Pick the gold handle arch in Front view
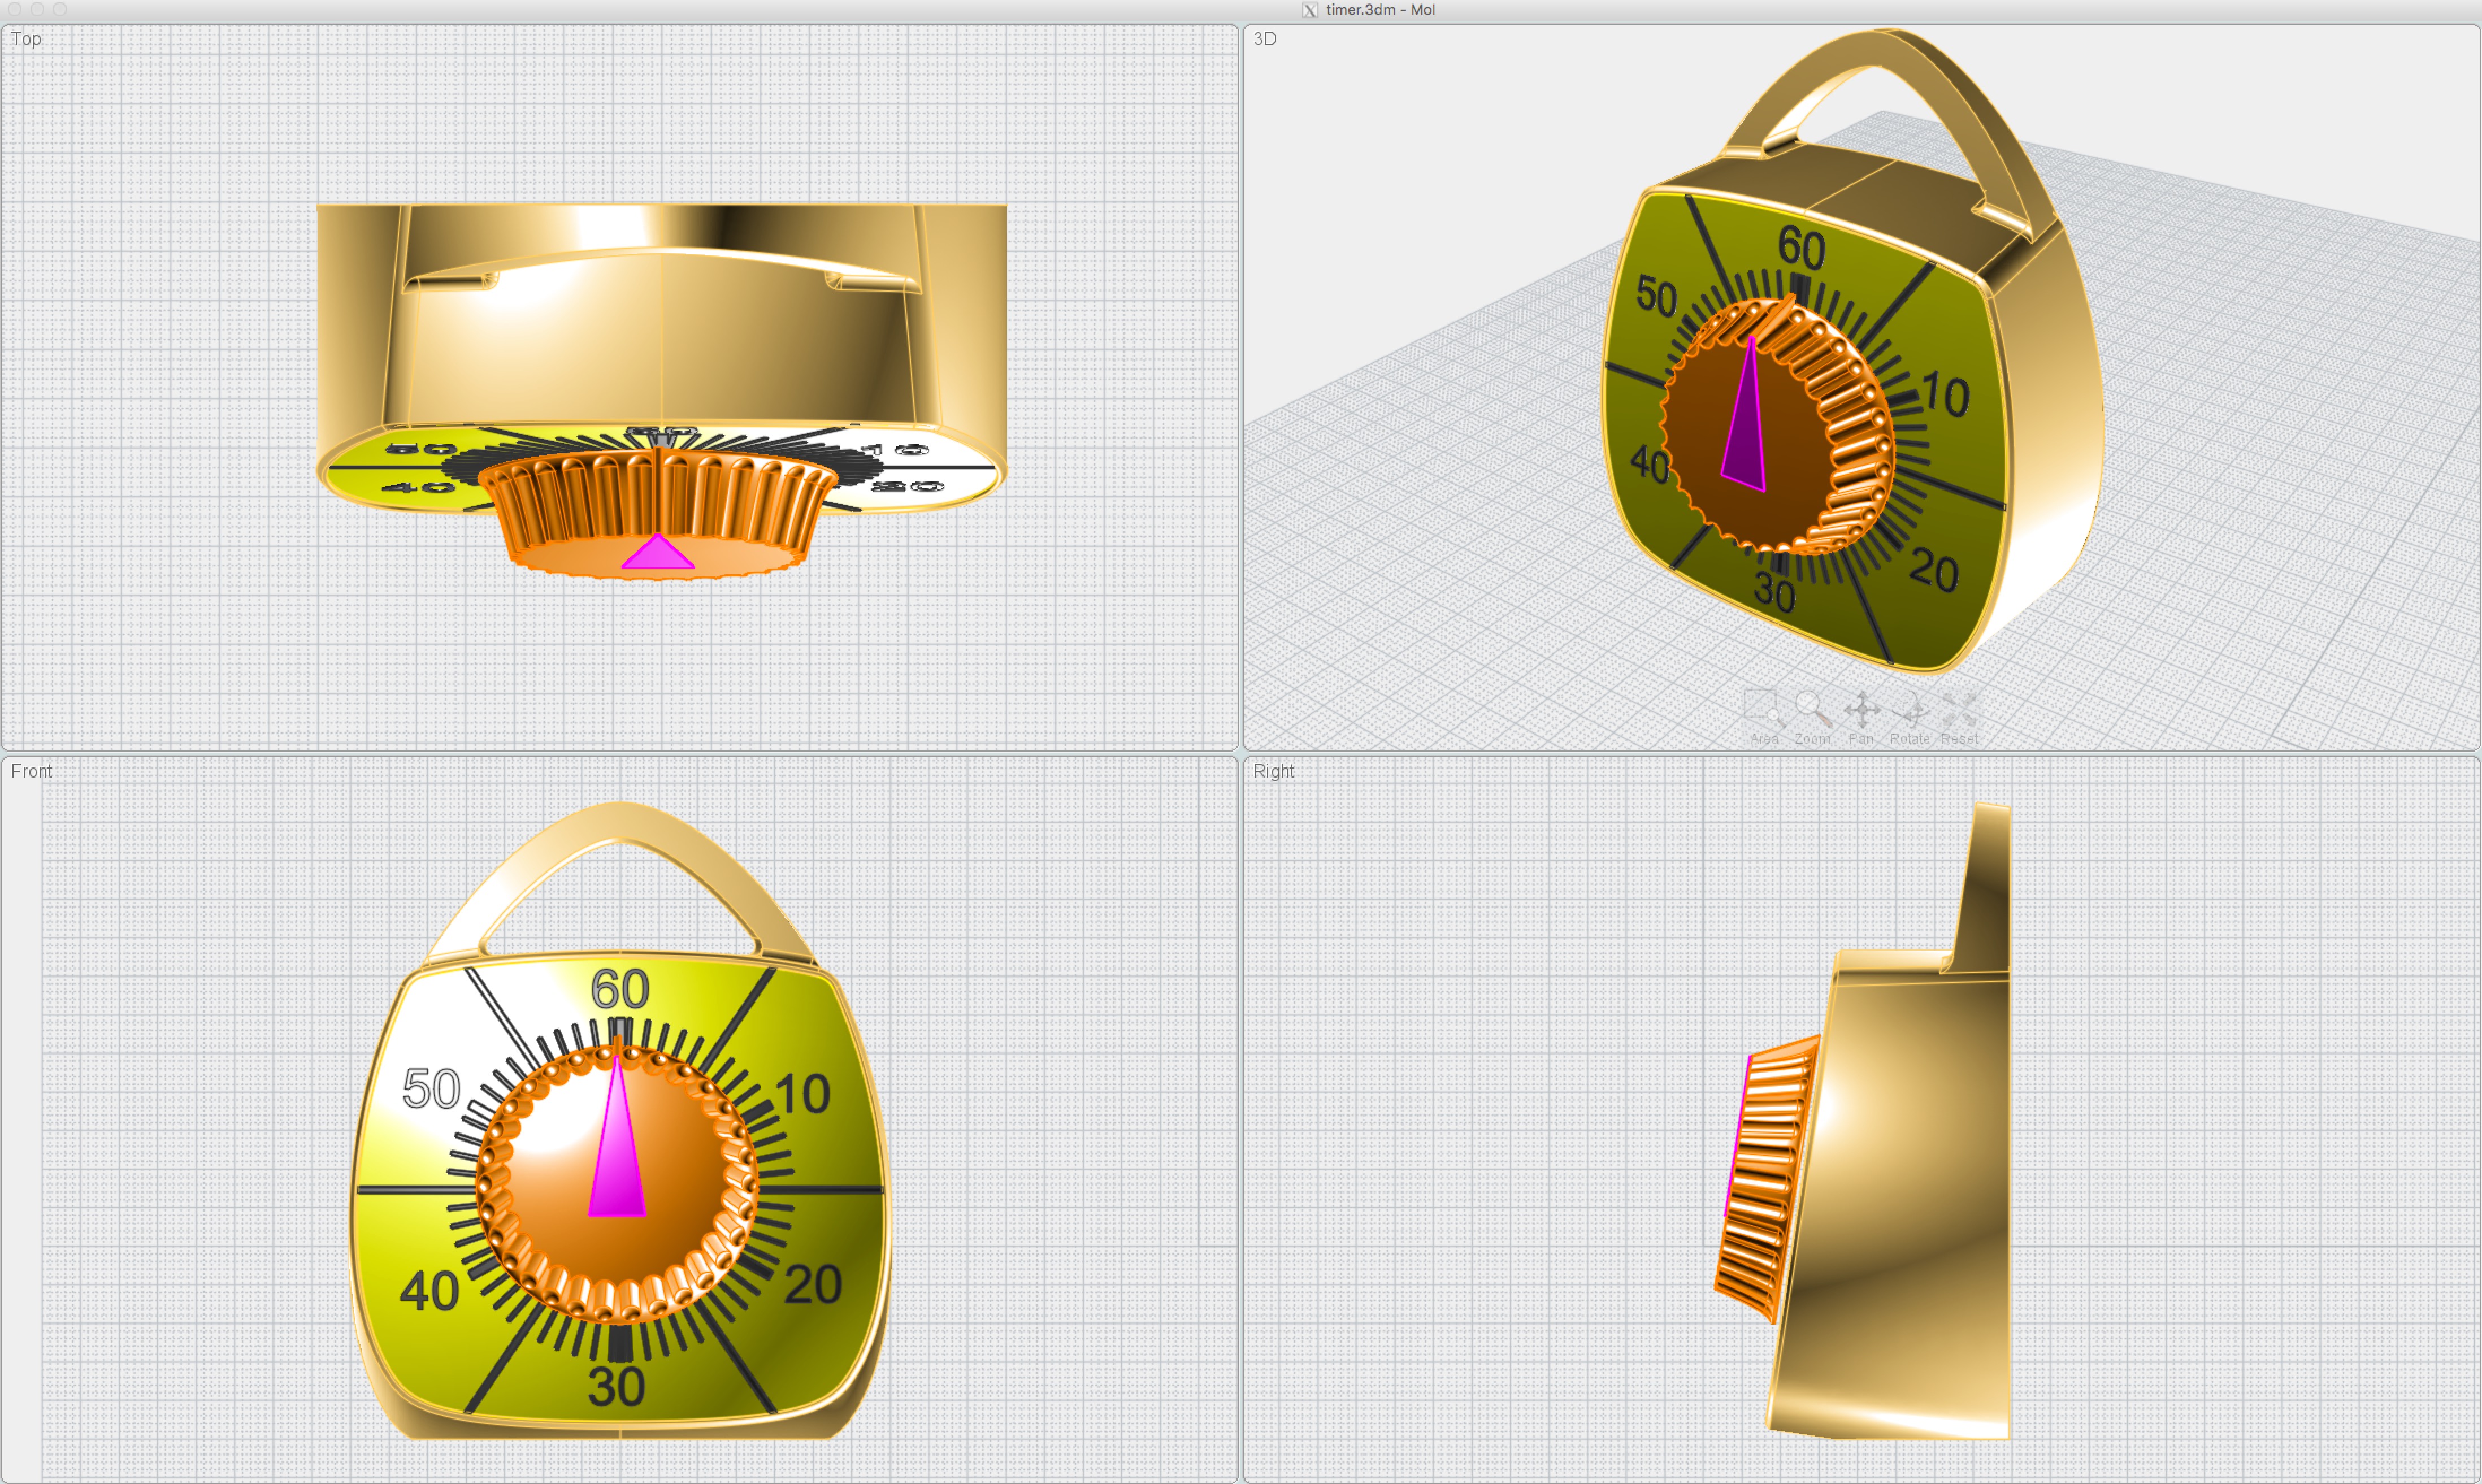The width and height of the screenshot is (2482, 1484). [620, 822]
